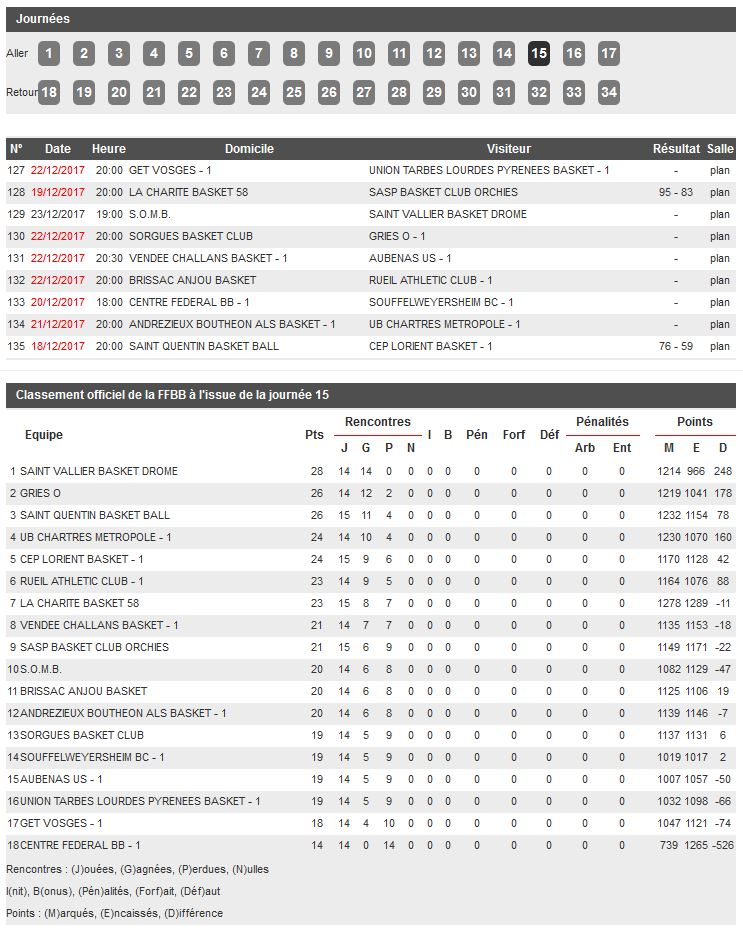This screenshot has height=932, width=743.
Task: Click CEP LORIENT BASKET - 1 visitor team
Action: [430, 347]
